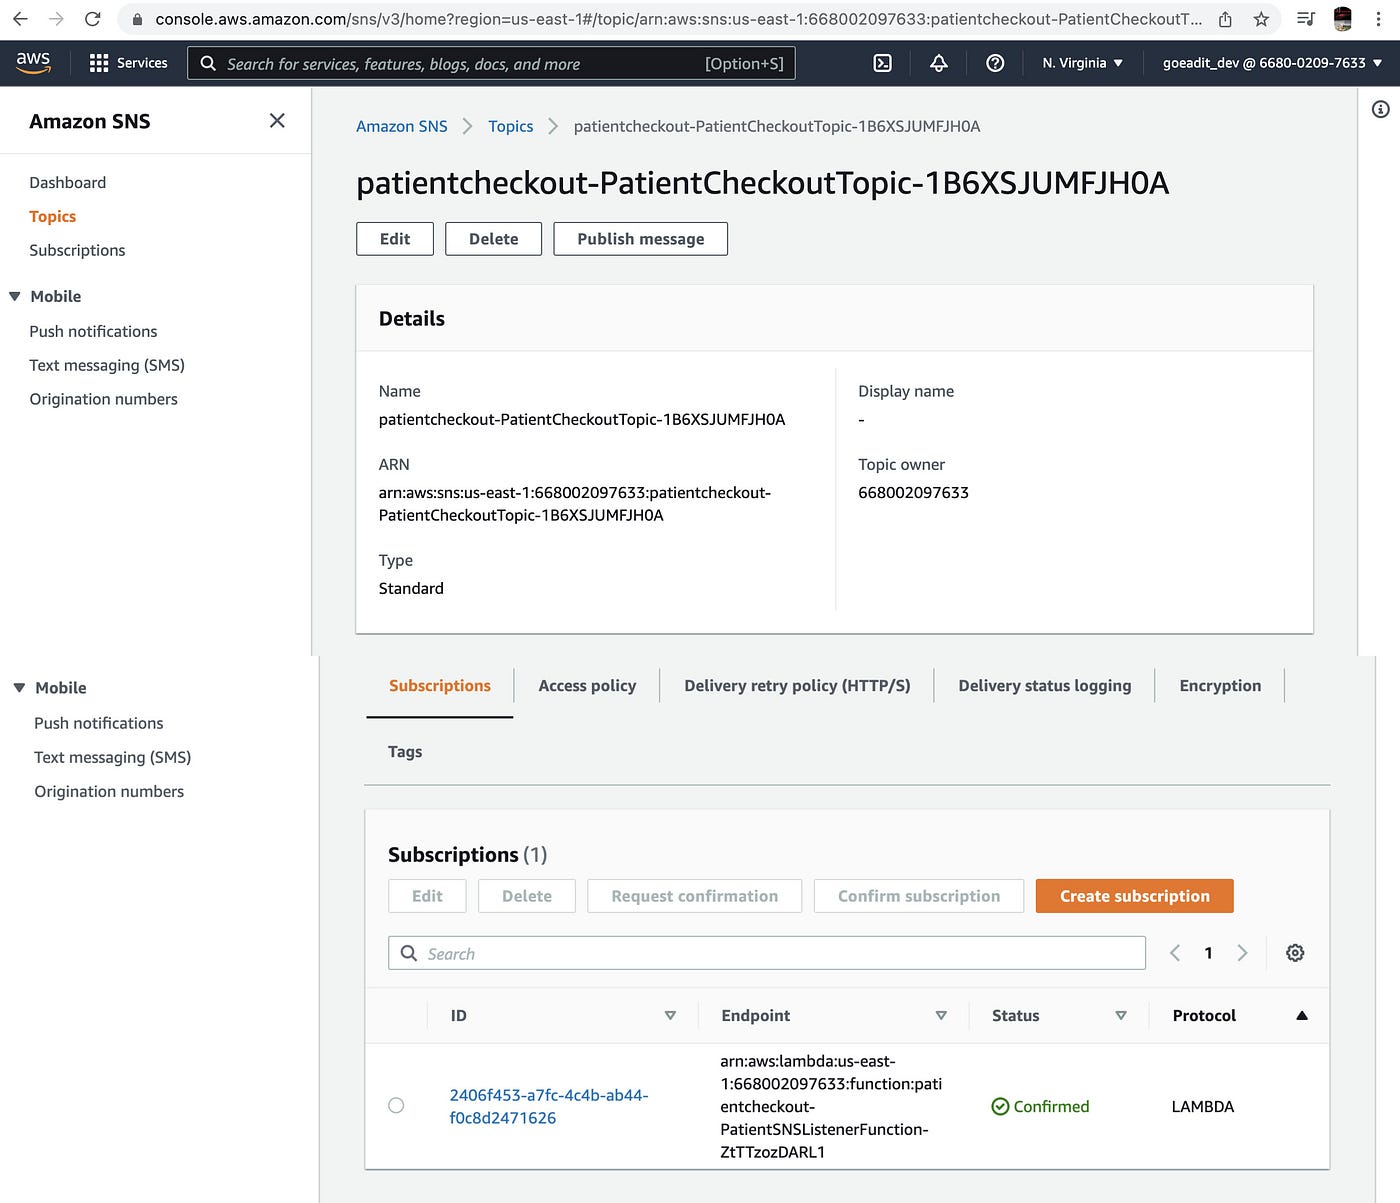Open Chrome three-dot menu
This screenshot has width=1400, height=1203.
click(x=1378, y=19)
